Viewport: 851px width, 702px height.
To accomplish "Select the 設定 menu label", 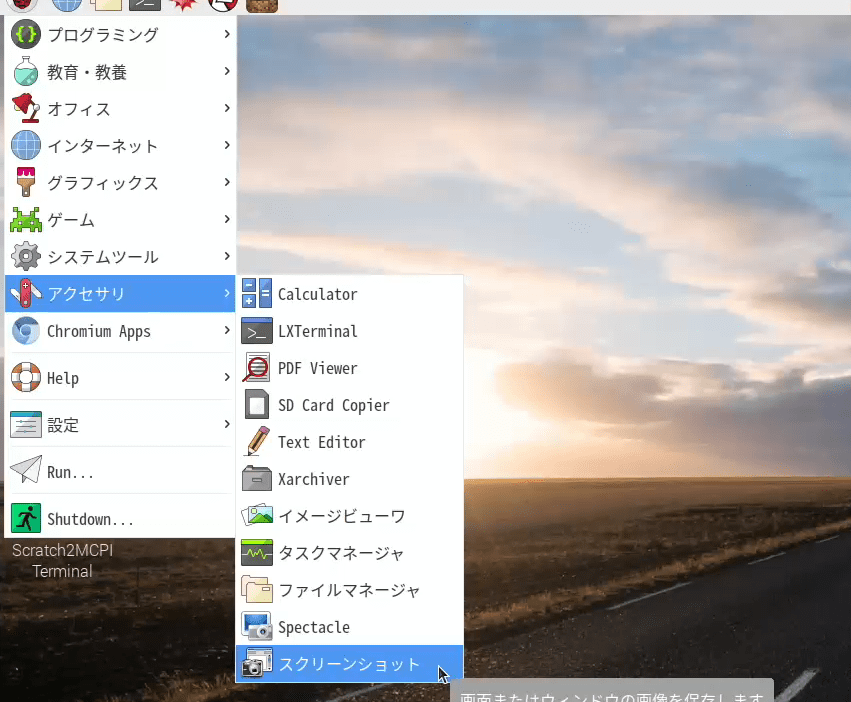I will [x=63, y=425].
